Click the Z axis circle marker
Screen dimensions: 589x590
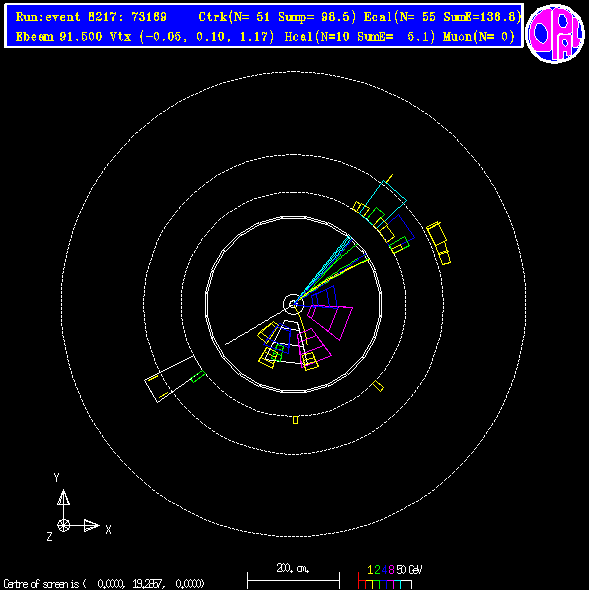[x=63, y=525]
